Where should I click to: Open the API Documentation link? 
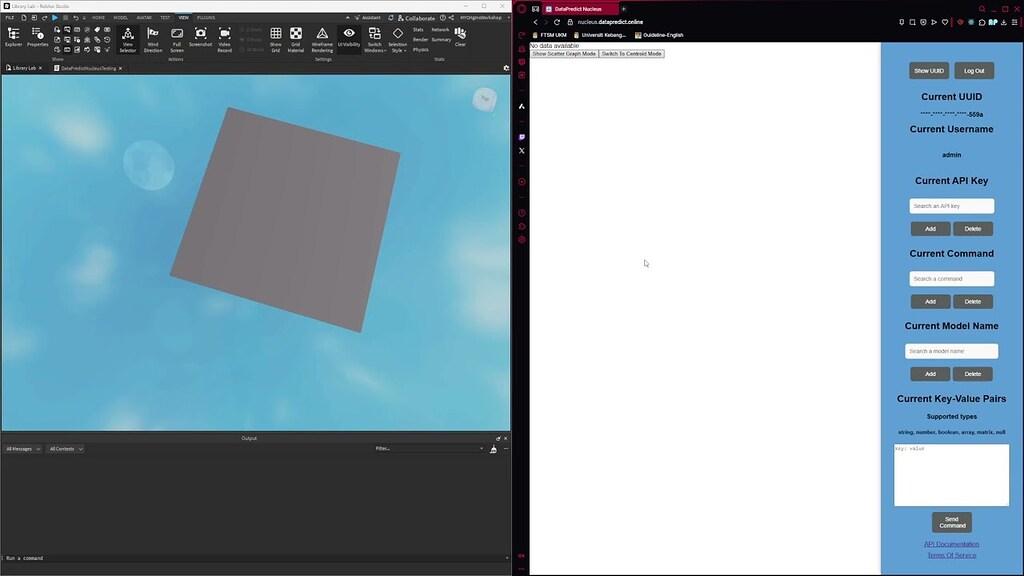pyautogui.click(x=951, y=544)
